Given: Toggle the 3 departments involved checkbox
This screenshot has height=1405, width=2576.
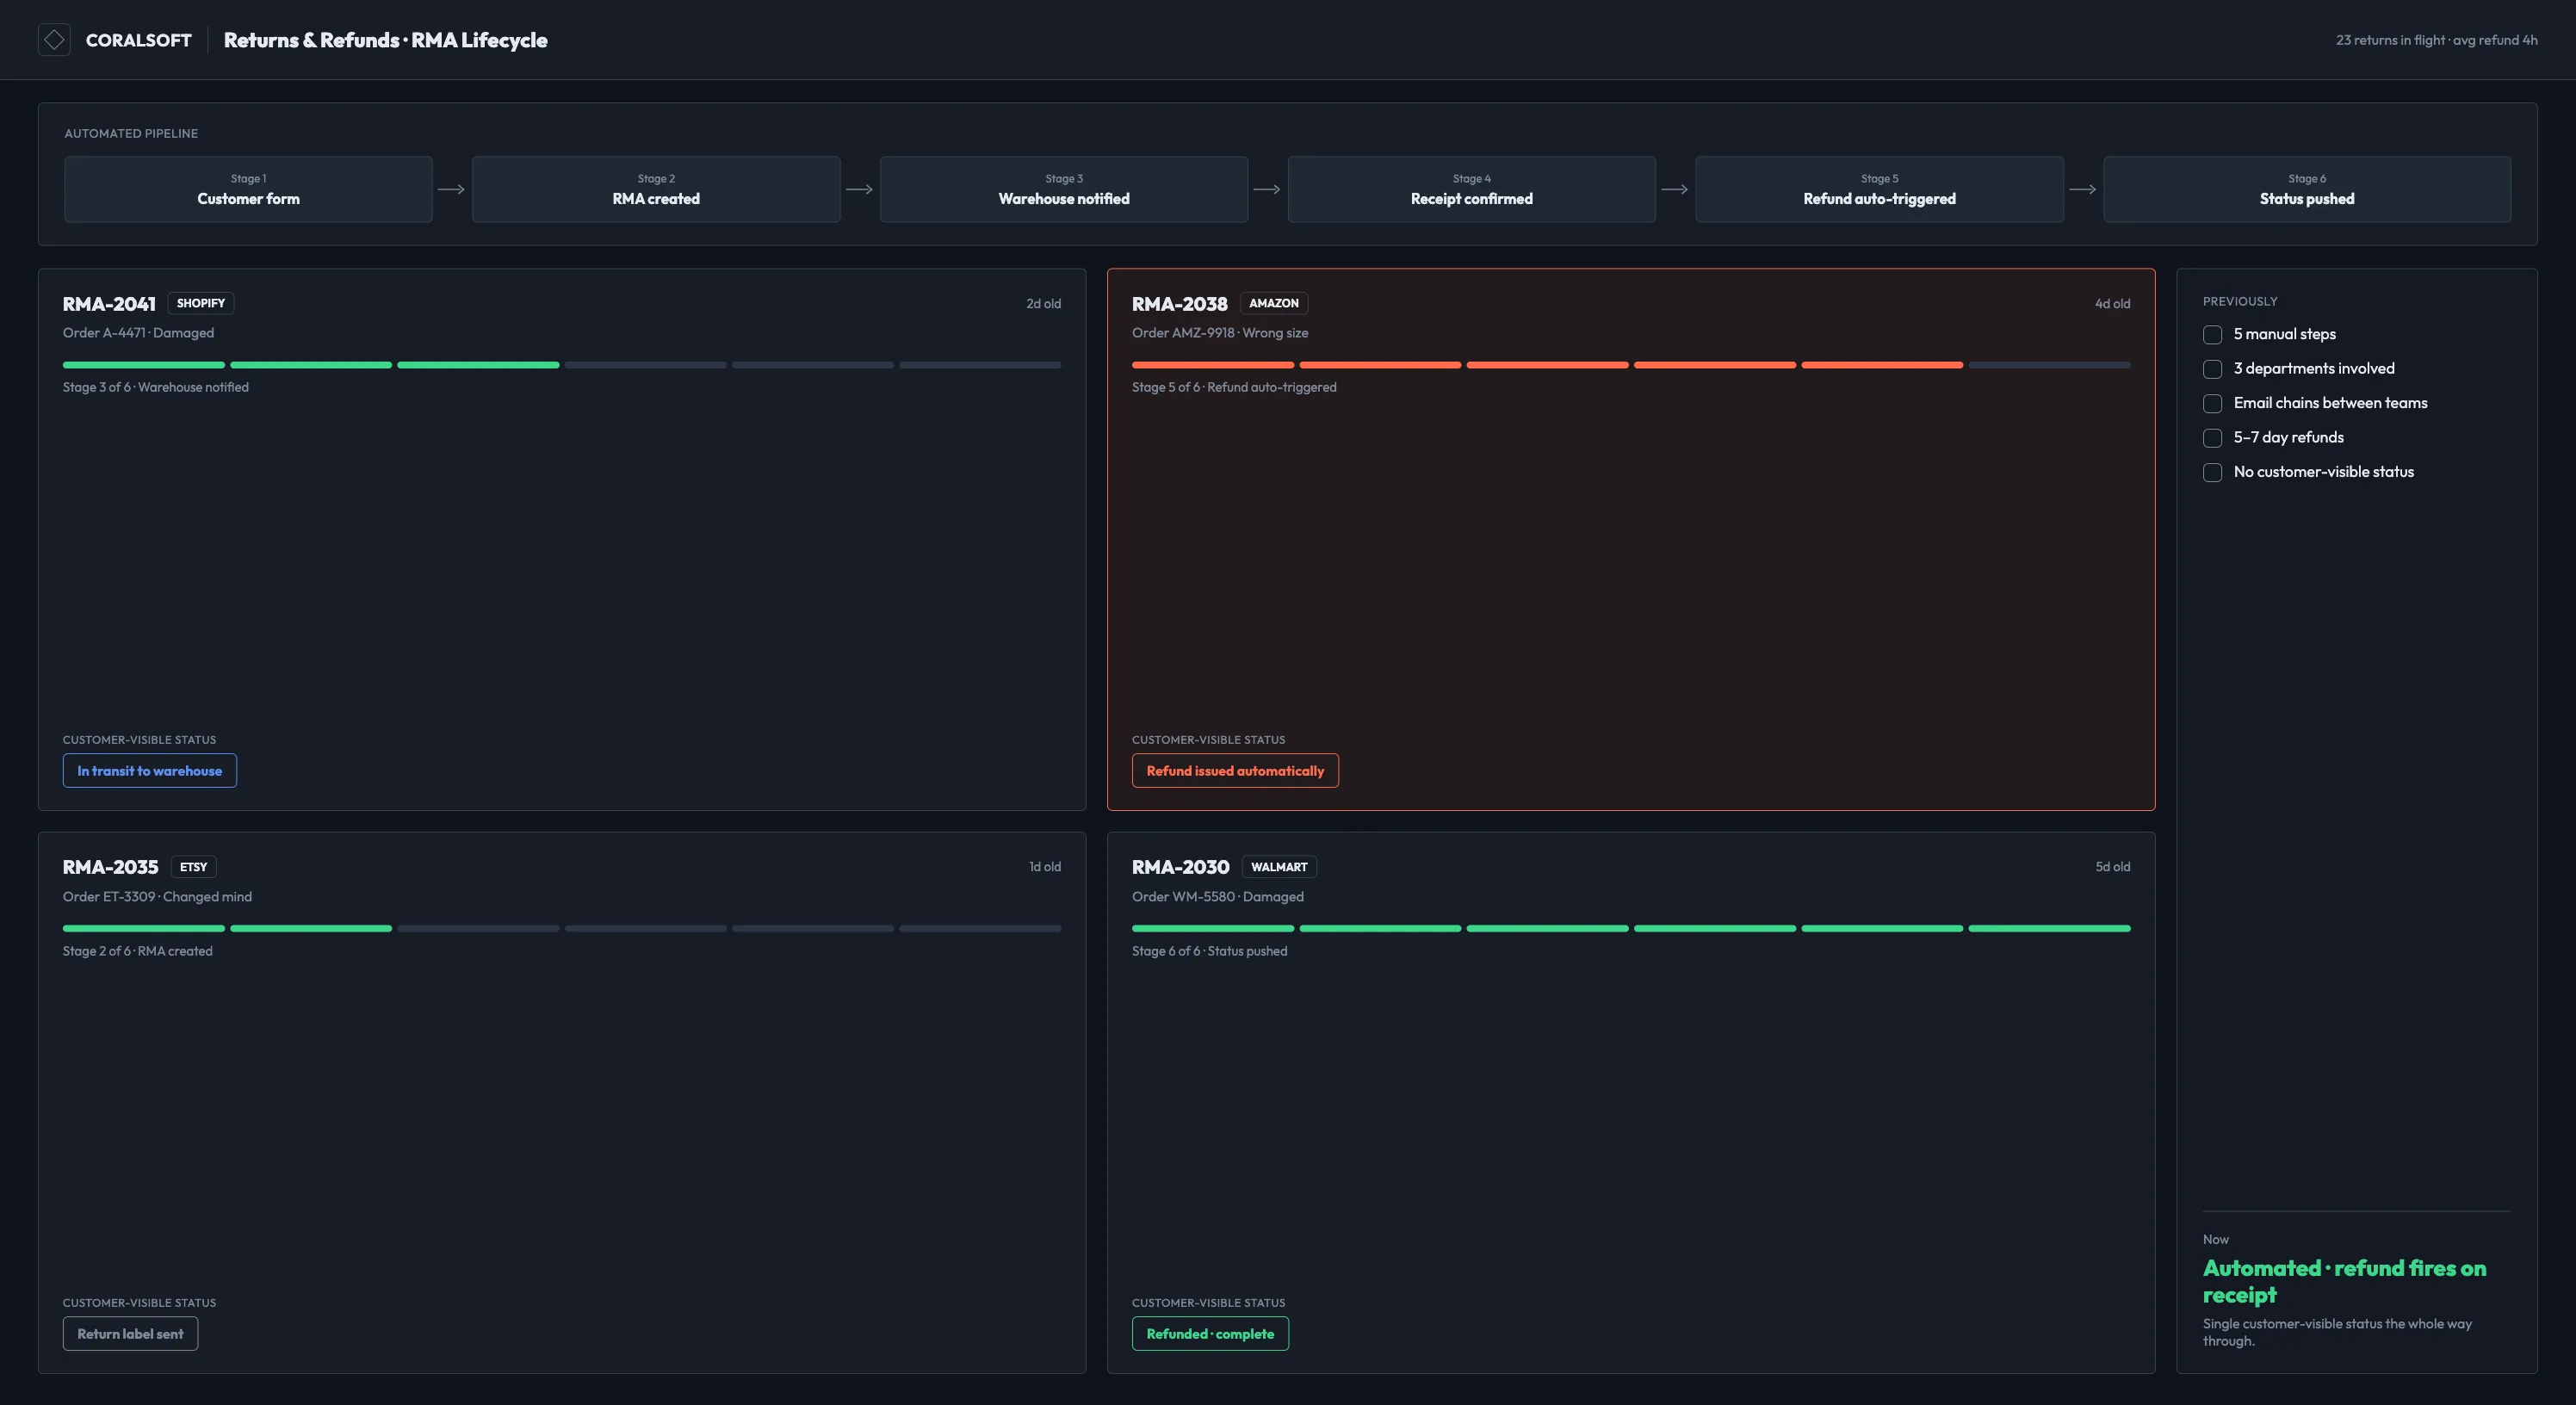Looking at the screenshot, I should [x=2212, y=369].
